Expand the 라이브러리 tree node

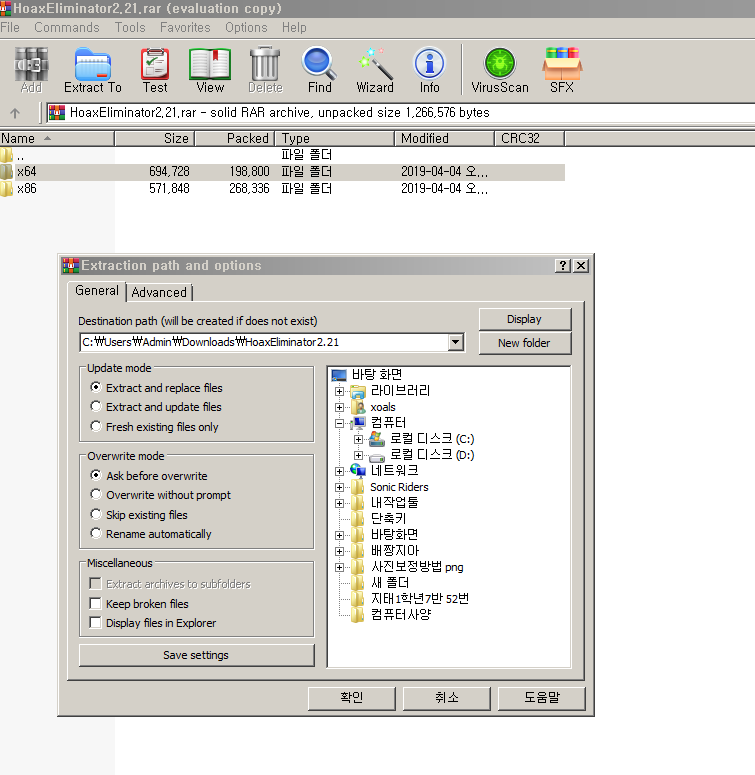coord(339,391)
